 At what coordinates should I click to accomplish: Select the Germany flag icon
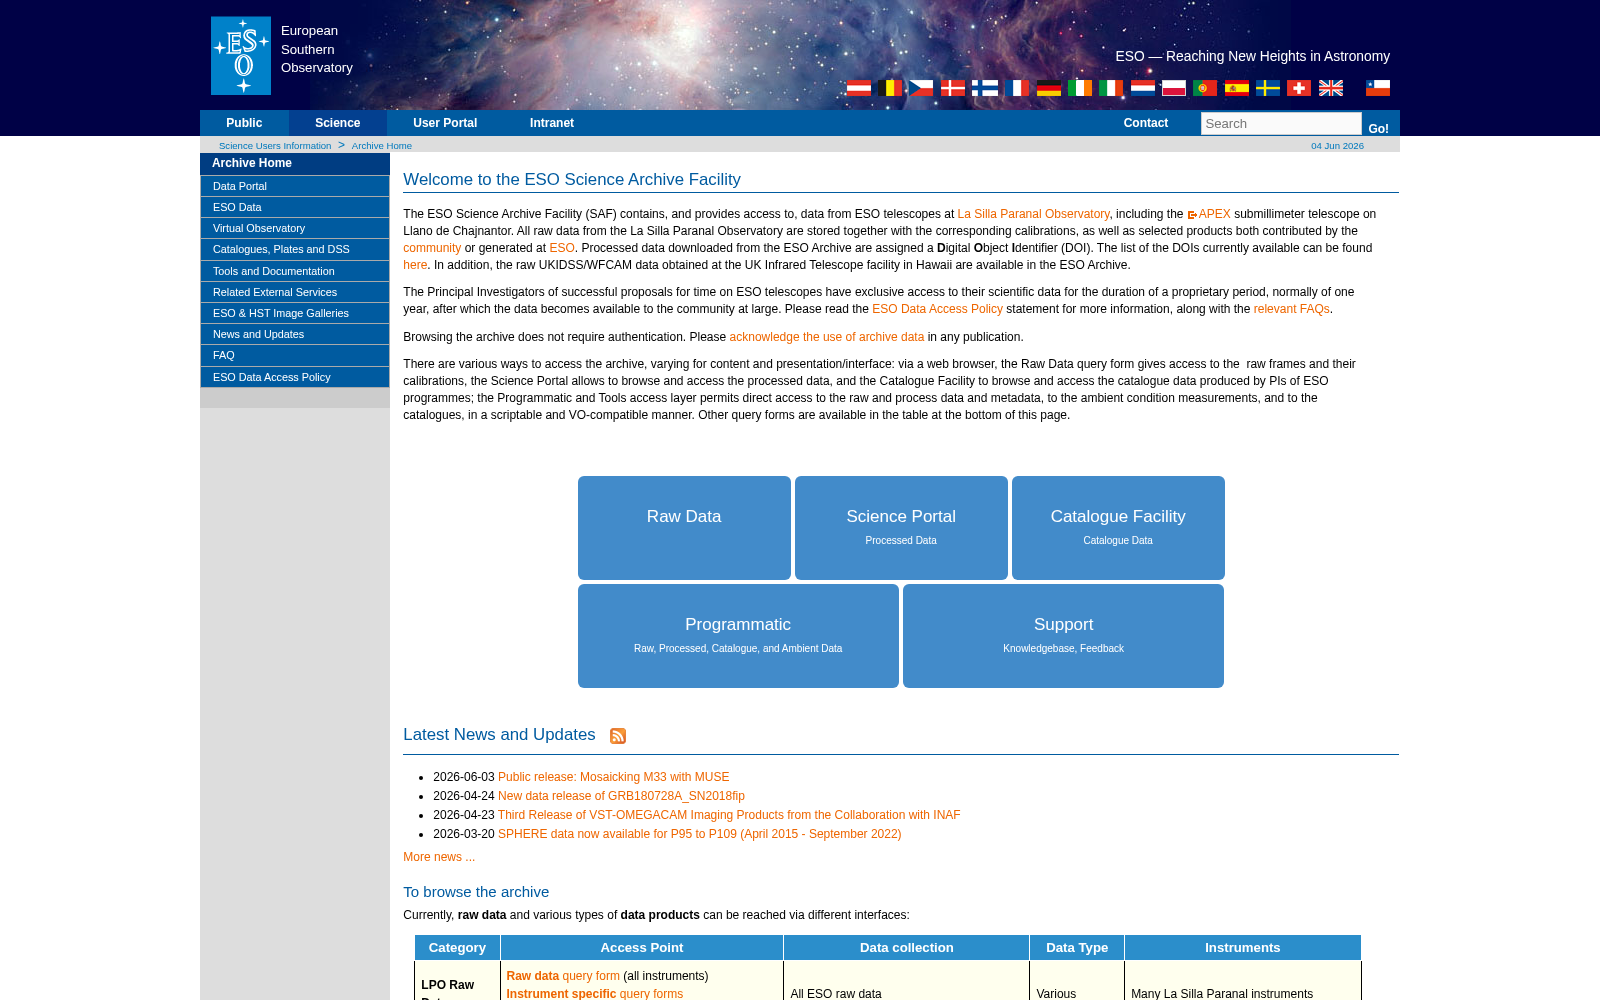pos(1049,88)
